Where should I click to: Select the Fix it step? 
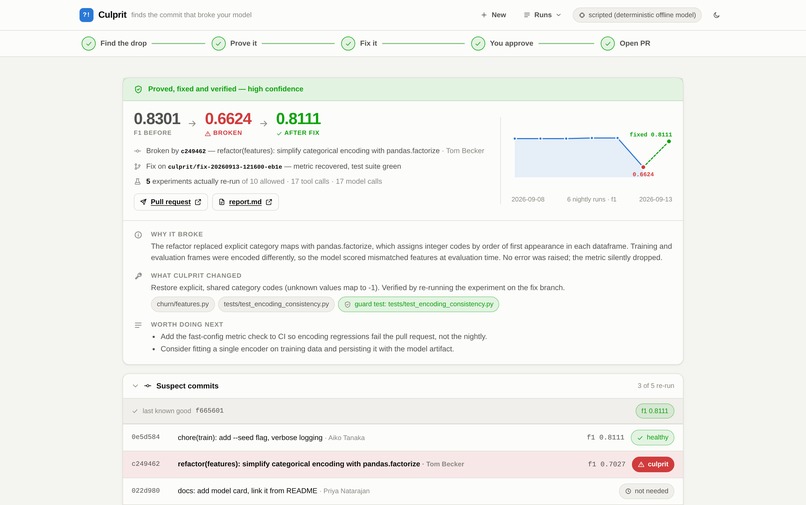(x=359, y=43)
